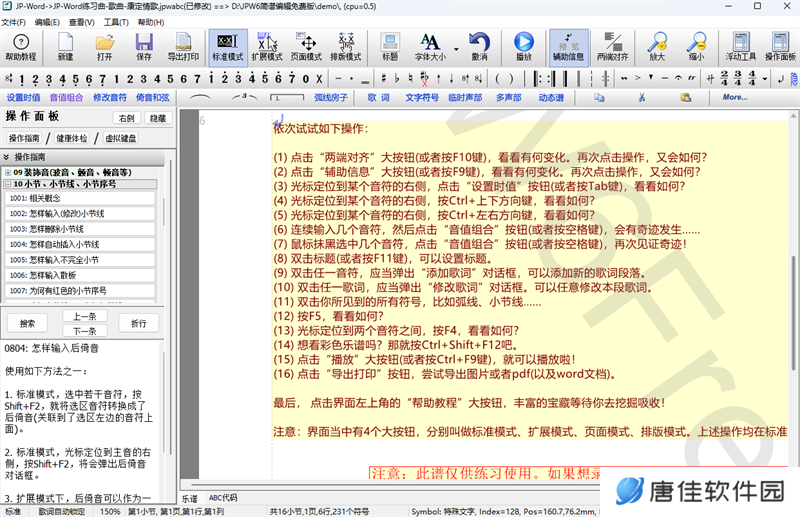Insert the left parenthesis symbol
The width and height of the screenshot is (800, 517).
click(x=497, y=79)
